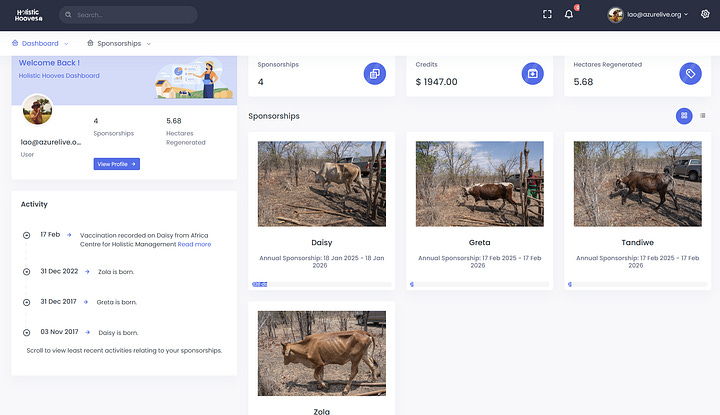Open Tandiwe's cow photo

click(637, 184)
